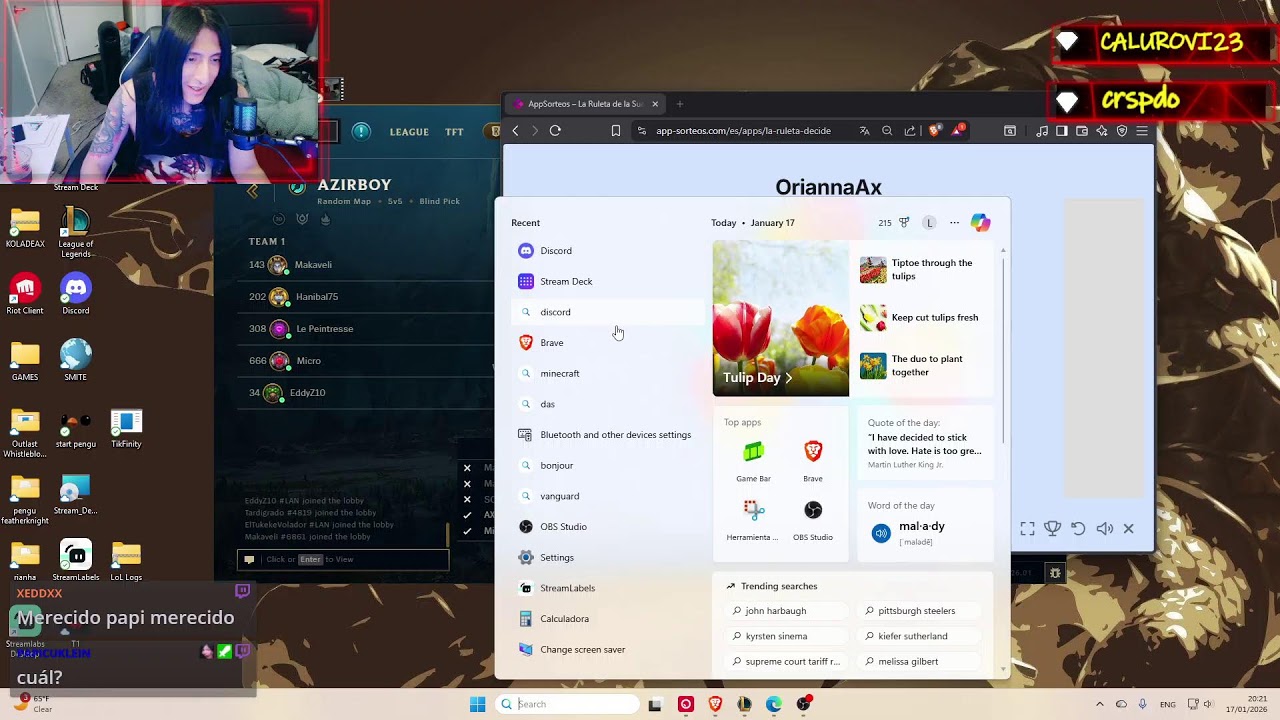Launch Herramienta Recortes from Top apps
Image resolution: width=1280 pixels, height=720 pixels.
pos(753,521)
